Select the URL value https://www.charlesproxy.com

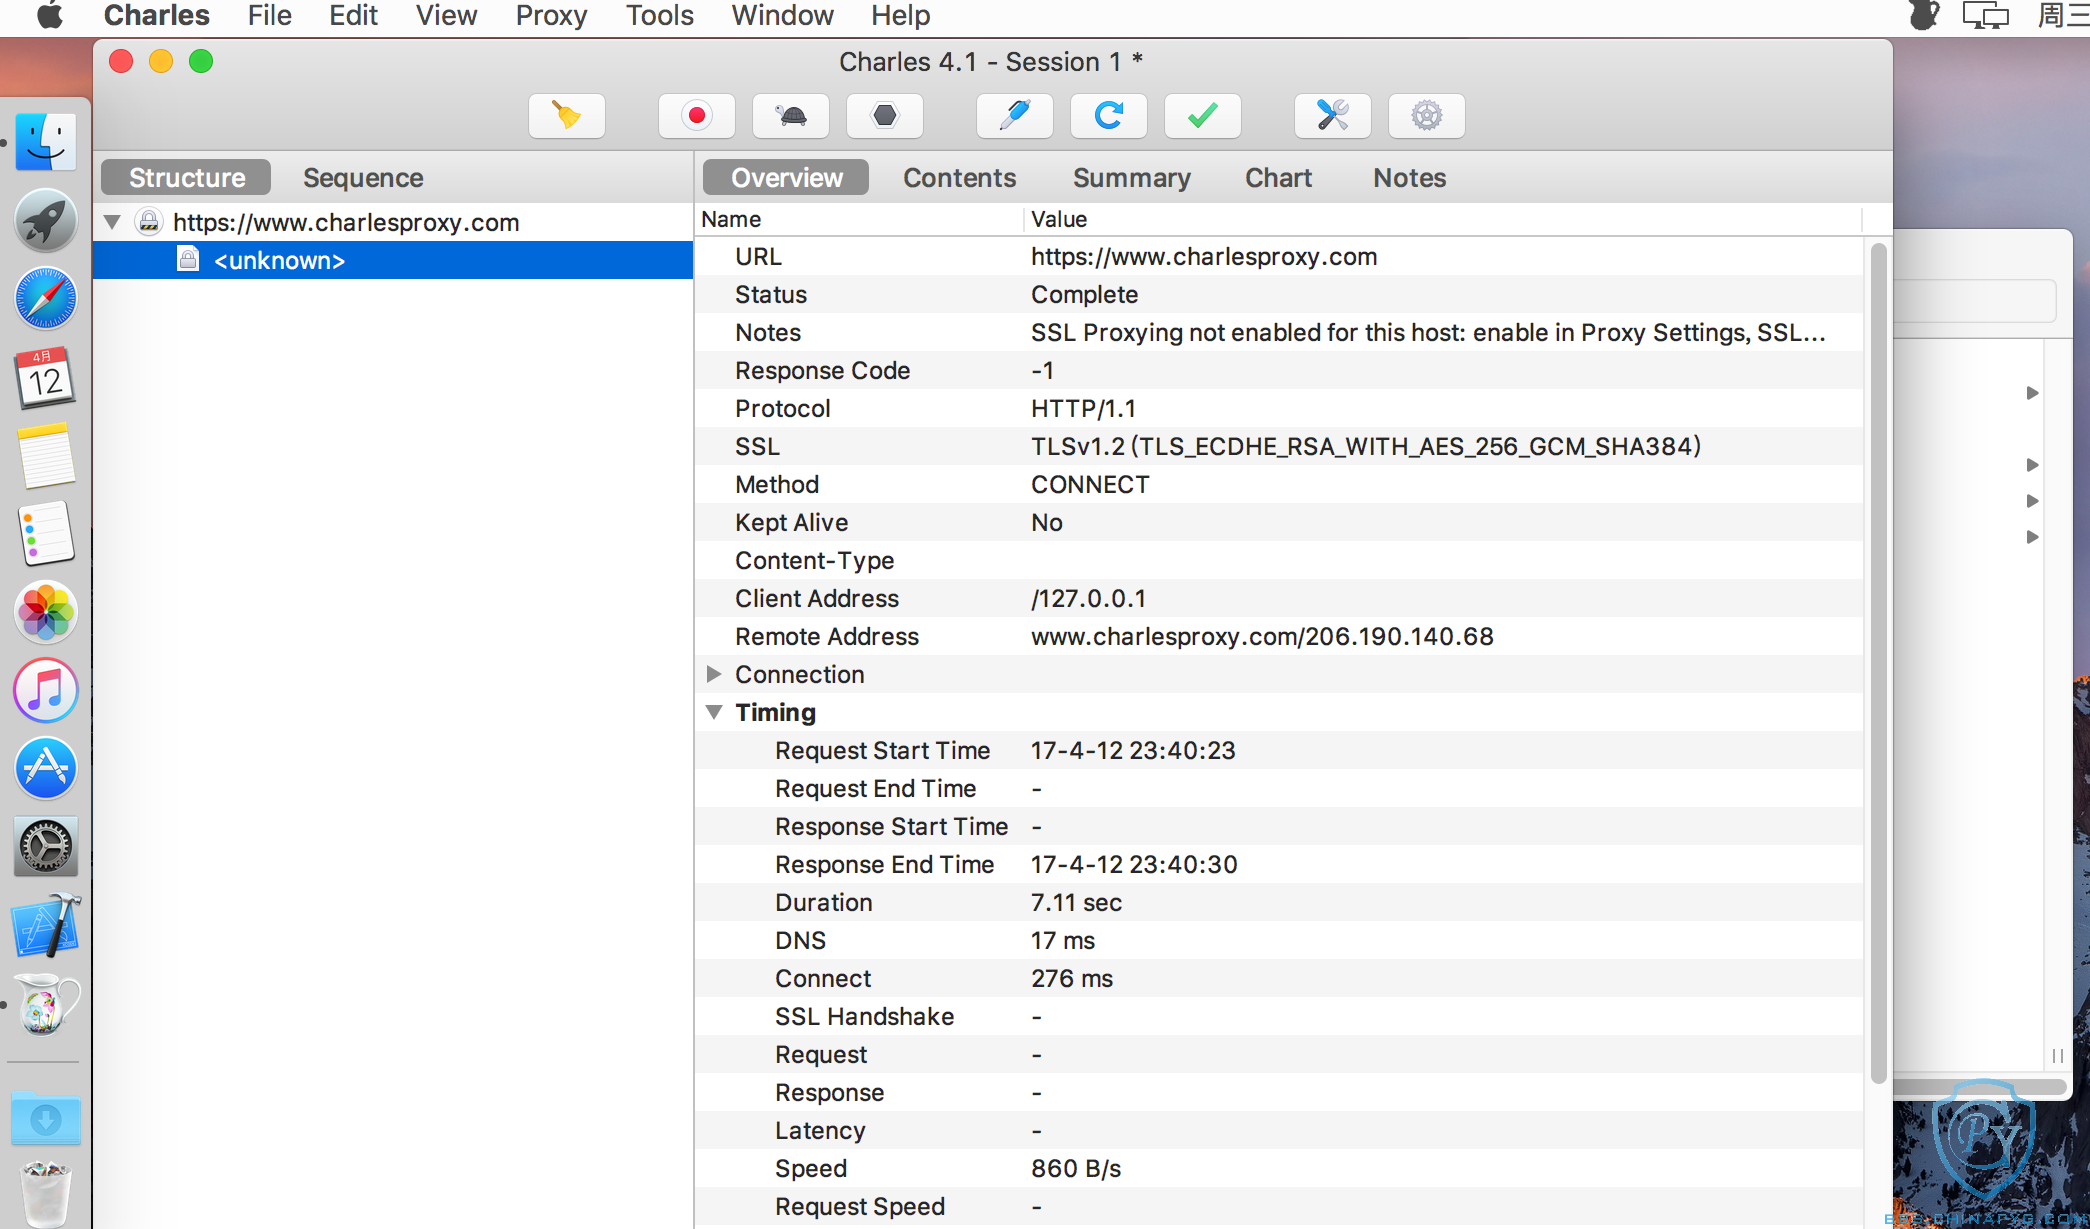pos(1203,257)
